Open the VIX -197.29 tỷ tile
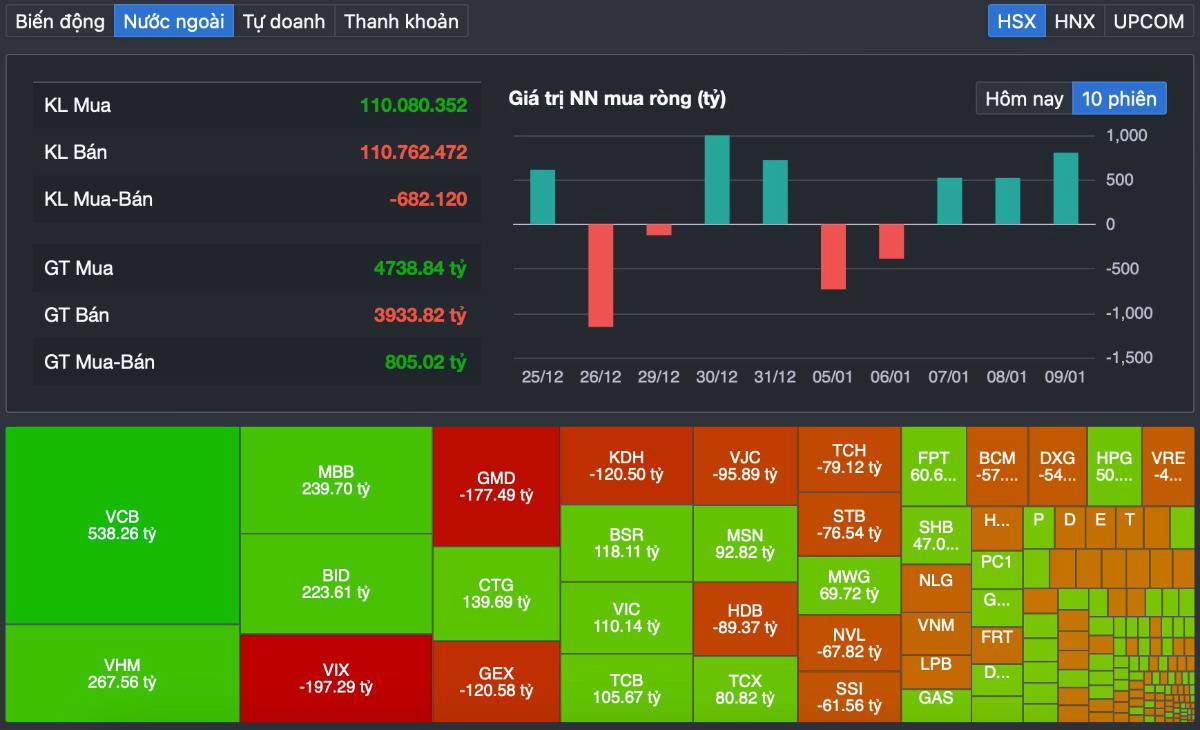 [336, 678]
